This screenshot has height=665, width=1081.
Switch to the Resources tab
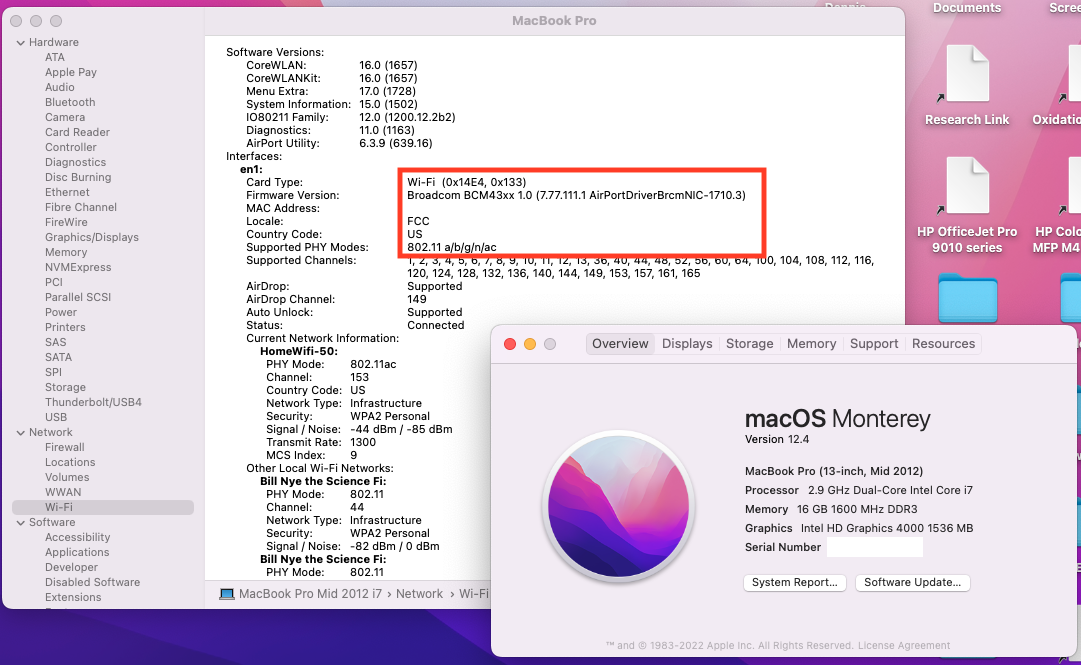coord(943,344)
